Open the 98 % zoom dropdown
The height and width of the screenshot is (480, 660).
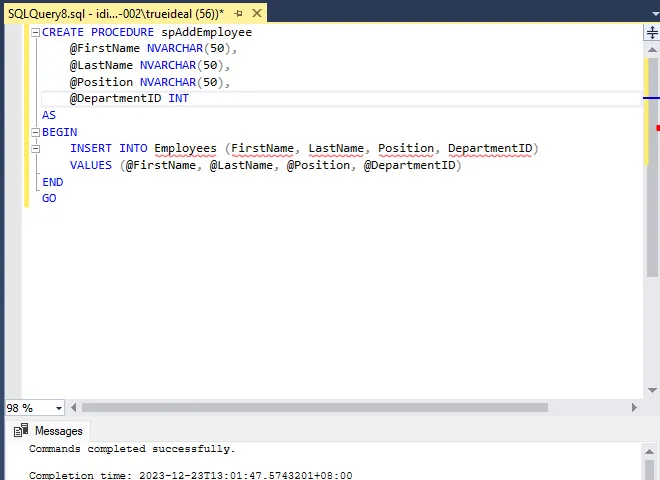58,408
